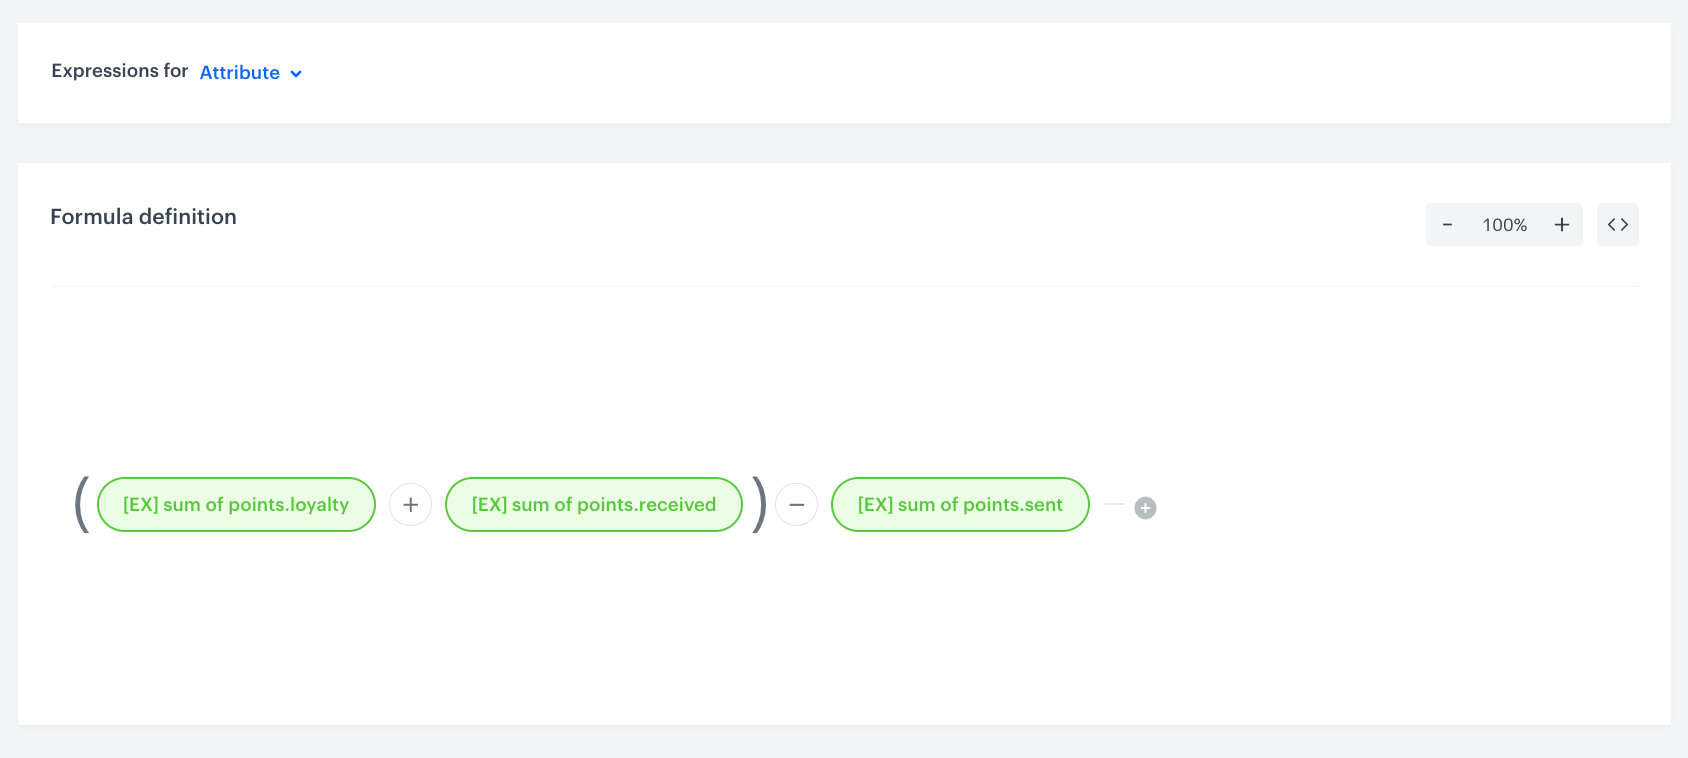This screenshot has height=758, width=1688.
Task: Select the sum of points.received expression
Action: pyautogui.click(x=594, y=505)
